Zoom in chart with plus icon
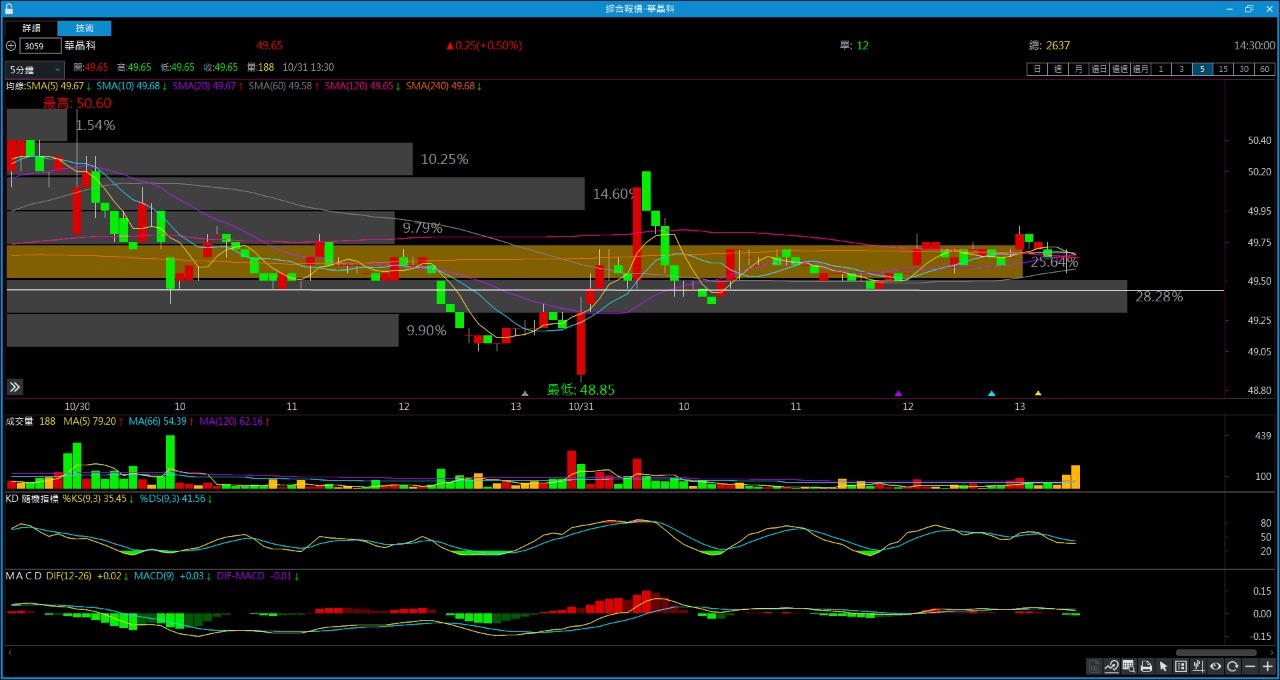Viewport: 1280px width, 680px height. [x=1267, y=667]
